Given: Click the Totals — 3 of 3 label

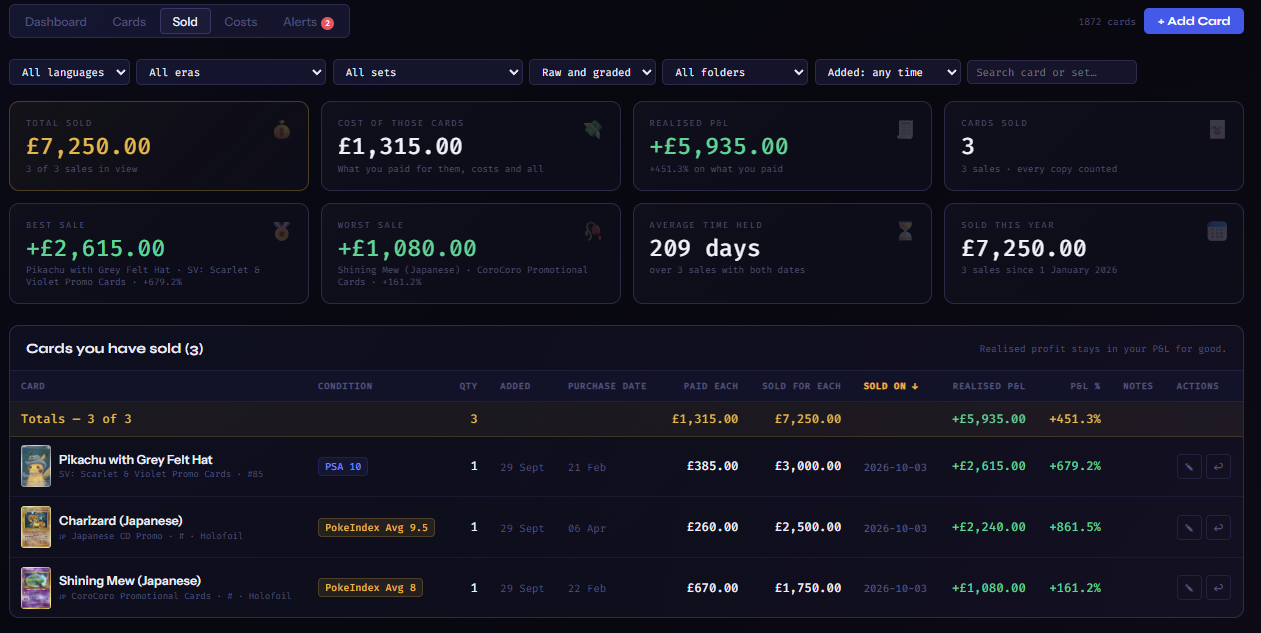Looking at the screenshot, I should [x=76, y=419].
